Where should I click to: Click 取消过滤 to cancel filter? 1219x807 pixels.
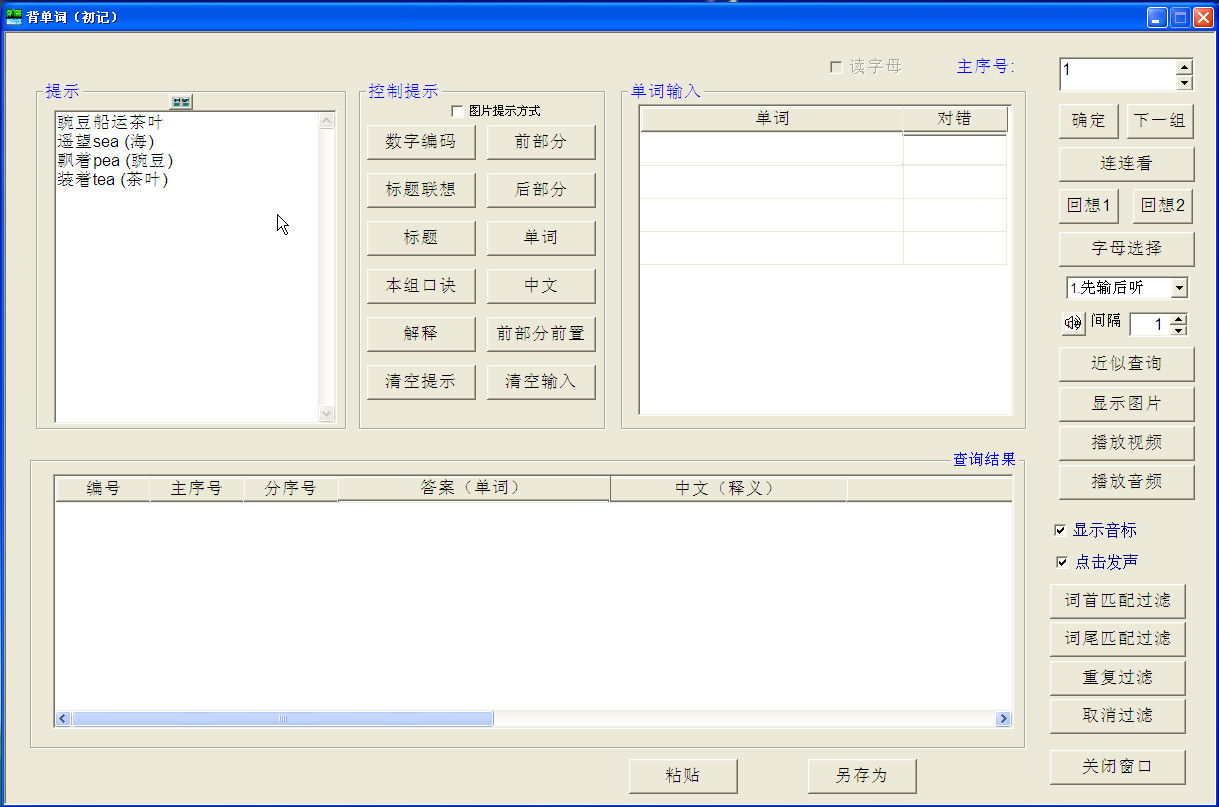pos(1117,716)
